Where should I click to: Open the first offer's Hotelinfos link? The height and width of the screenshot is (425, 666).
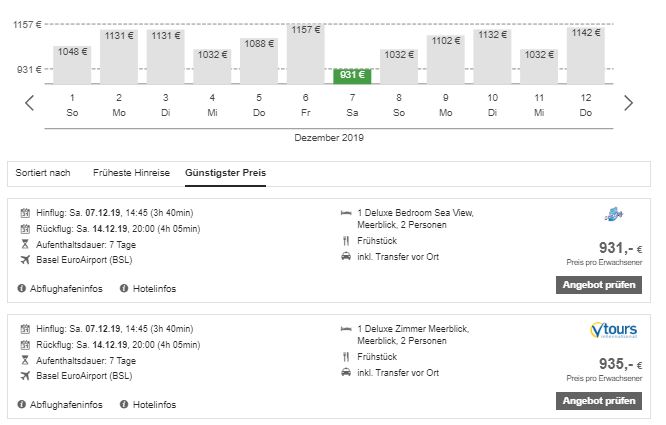[x=154, y=288]
